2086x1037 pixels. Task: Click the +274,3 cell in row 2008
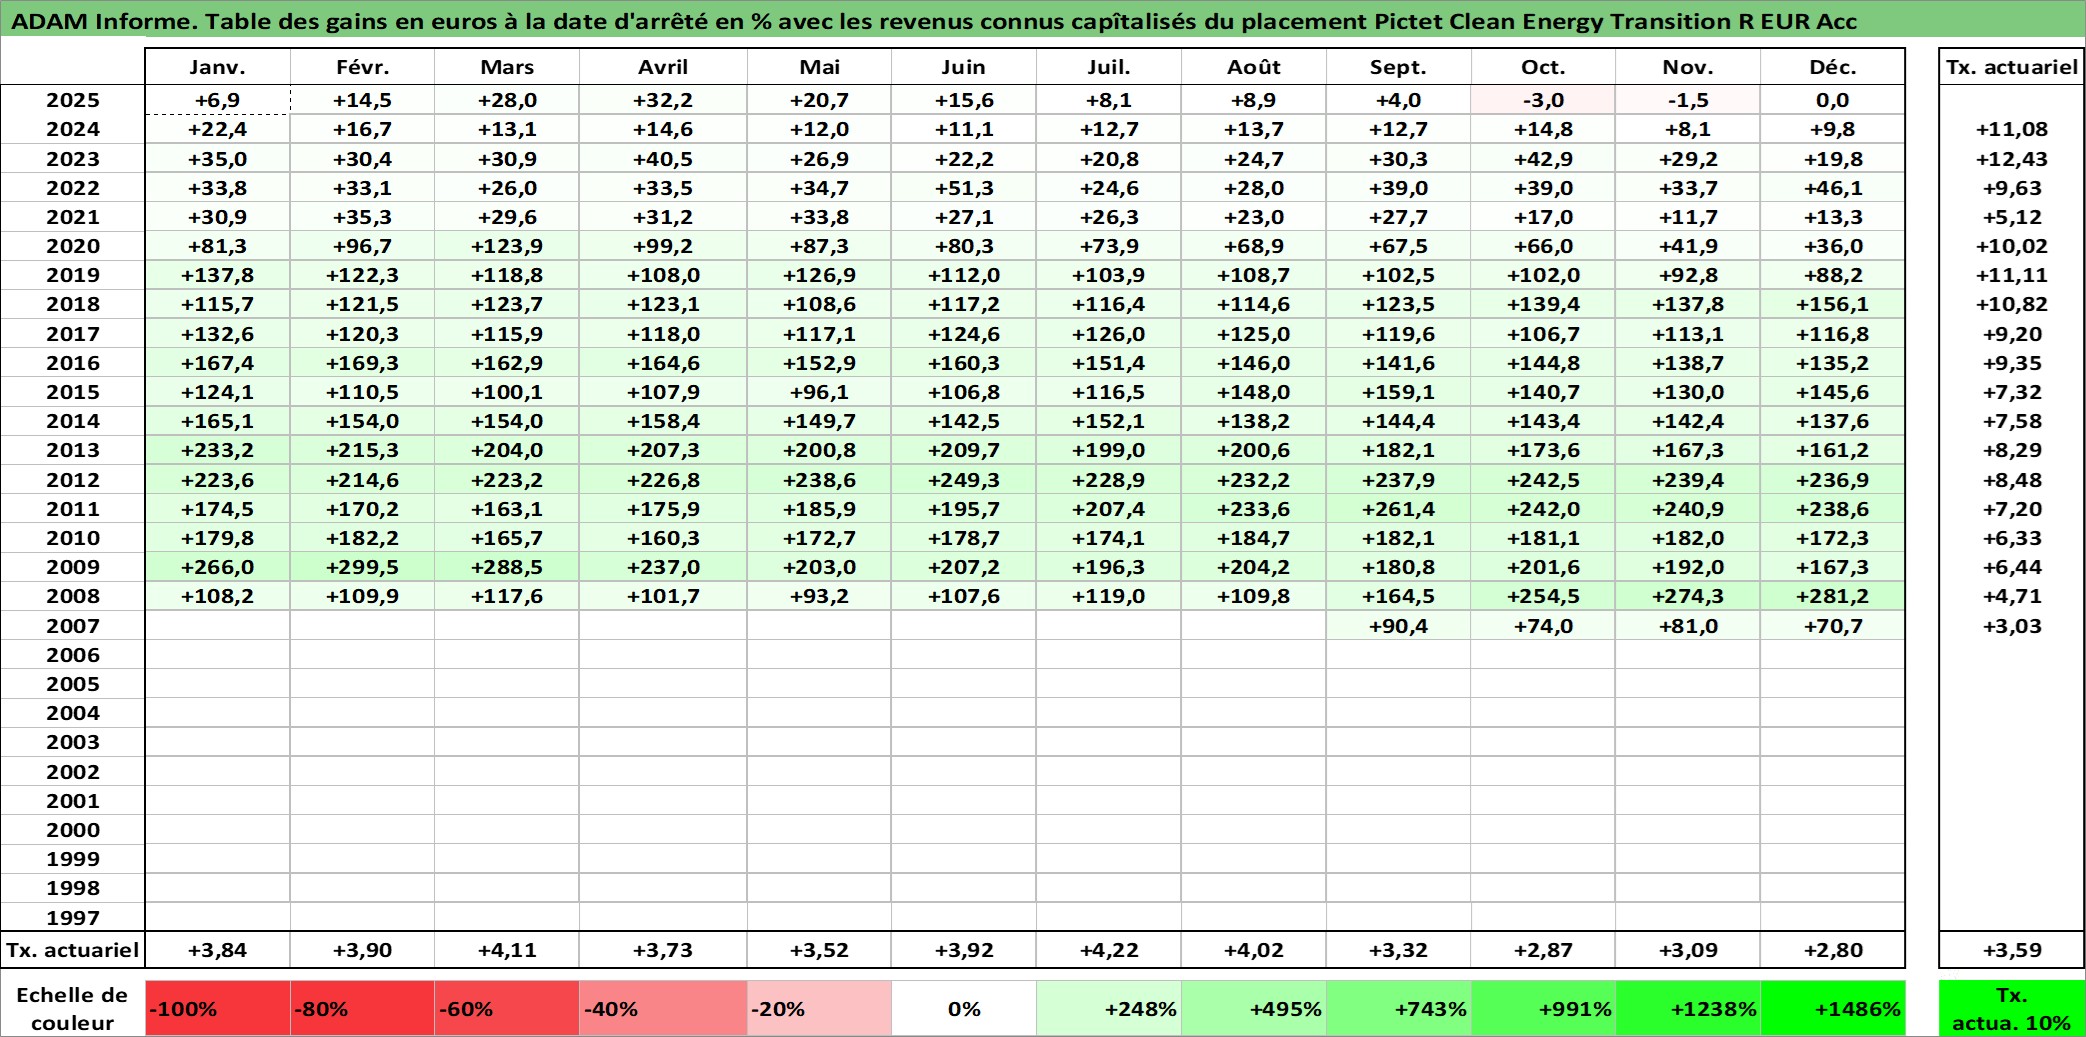tap(1688, 596)
